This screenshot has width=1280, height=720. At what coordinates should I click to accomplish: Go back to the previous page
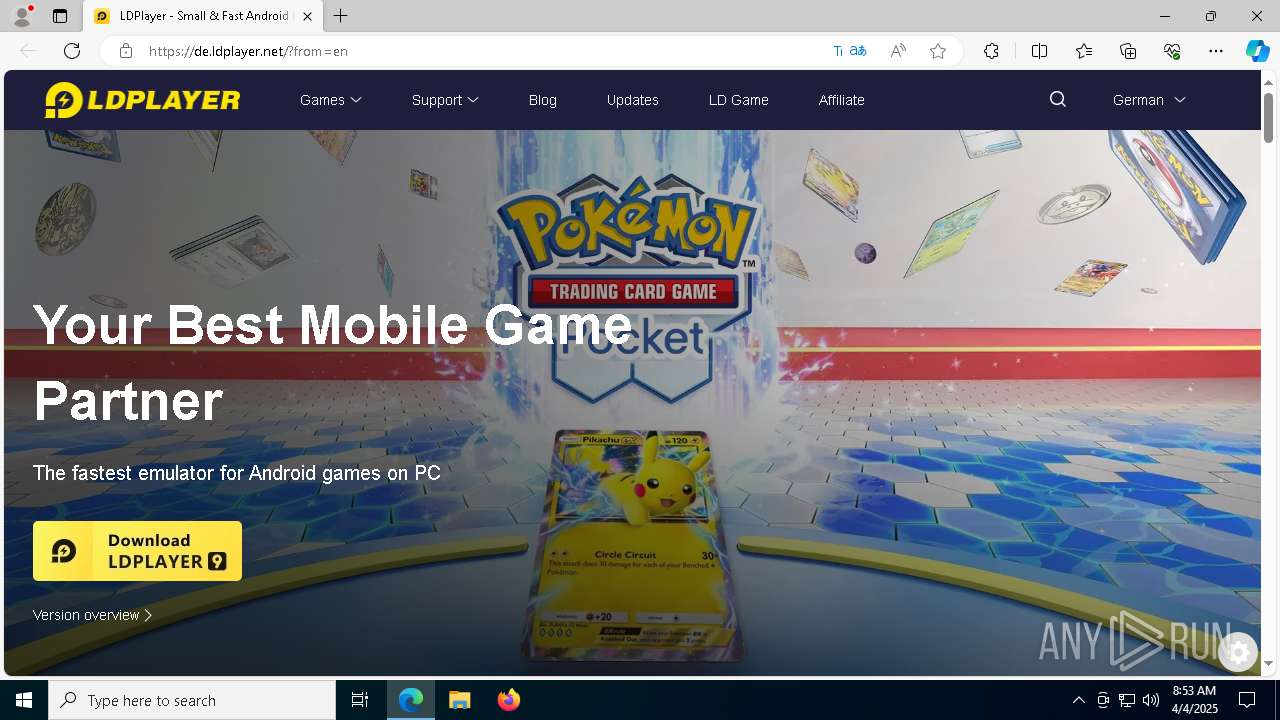point(28,51)
